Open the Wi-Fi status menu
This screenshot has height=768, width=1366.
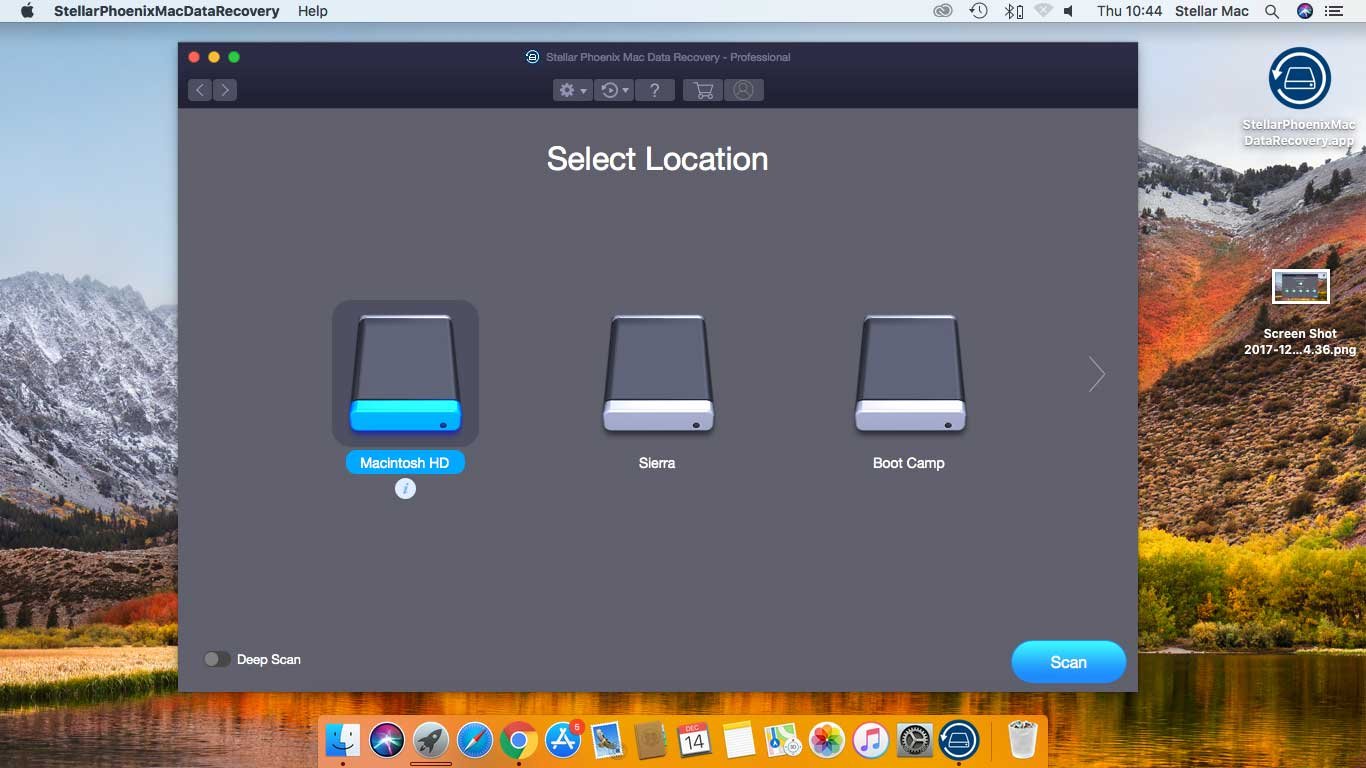[1043, 11]
